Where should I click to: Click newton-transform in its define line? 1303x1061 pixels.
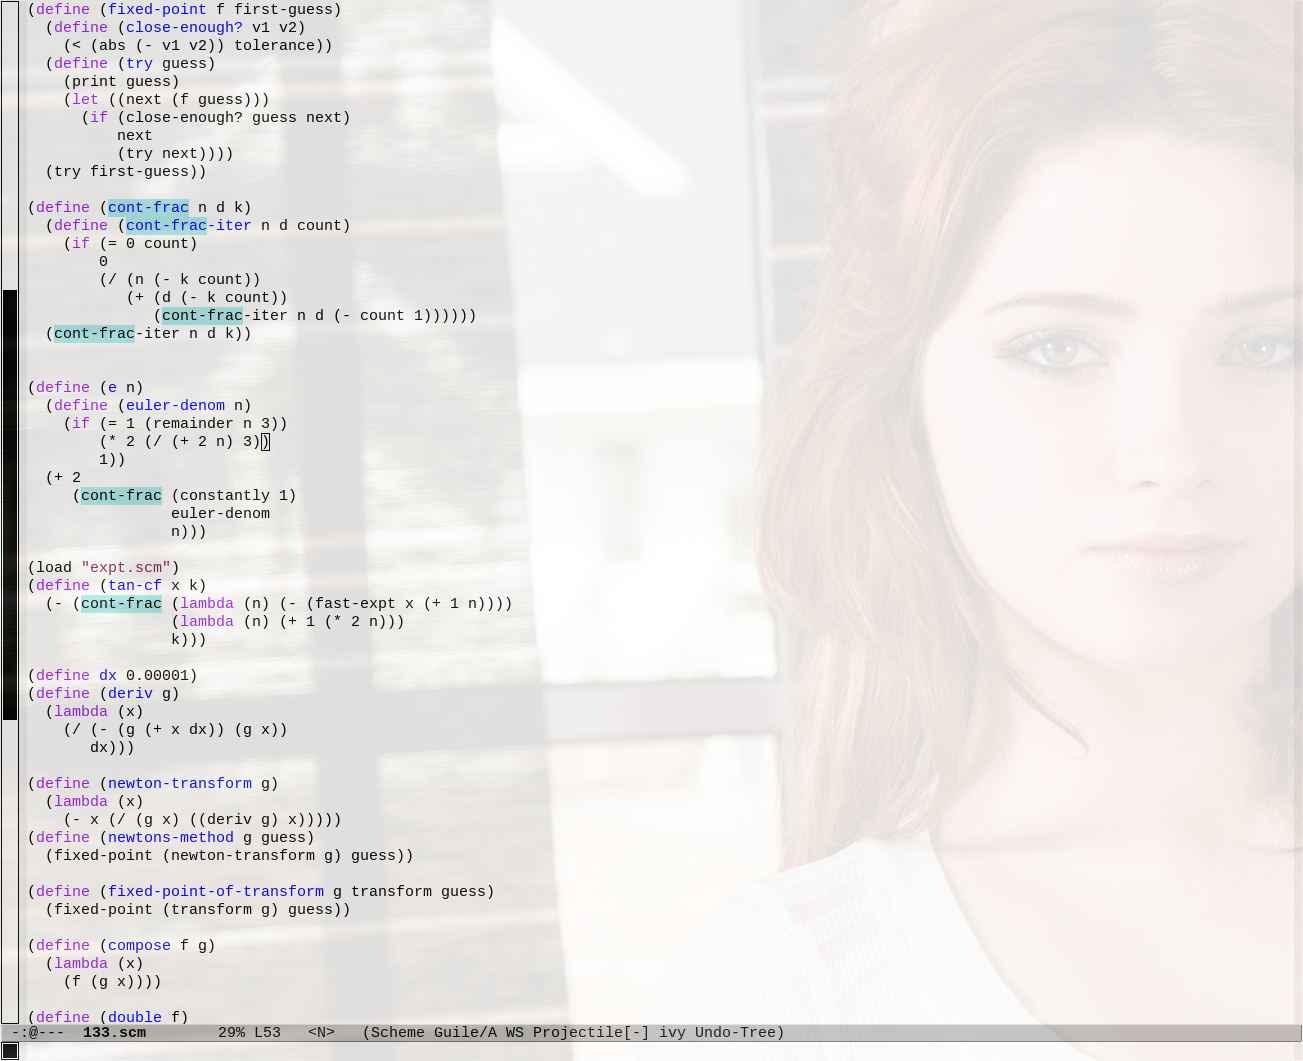(180, 783)
